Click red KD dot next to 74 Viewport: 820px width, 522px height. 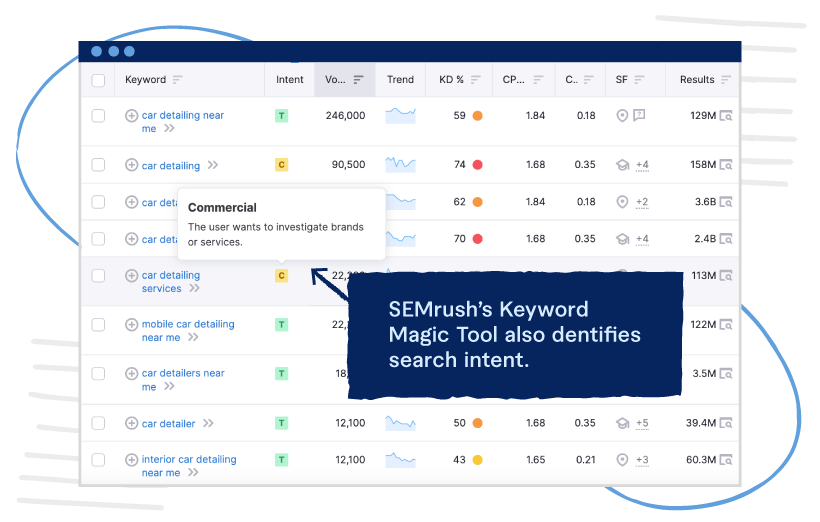[x=477, y=165]
